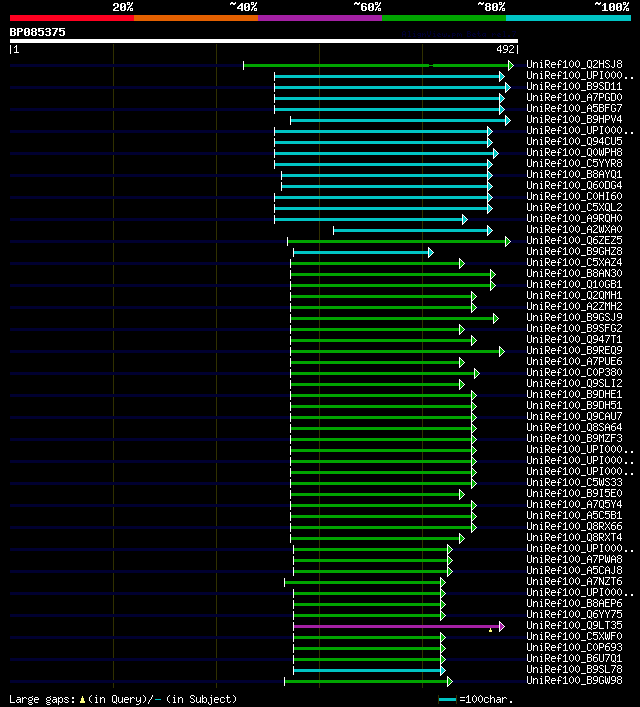This screenshot has height=707, width=640.
Task: Pick the UniRef100_B9DH51 hit name
Action: [574, 405]
